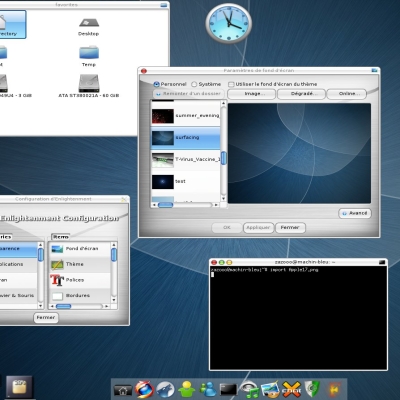
Task: Launch the black terminal icon in the dock
Action: [228, 389]
